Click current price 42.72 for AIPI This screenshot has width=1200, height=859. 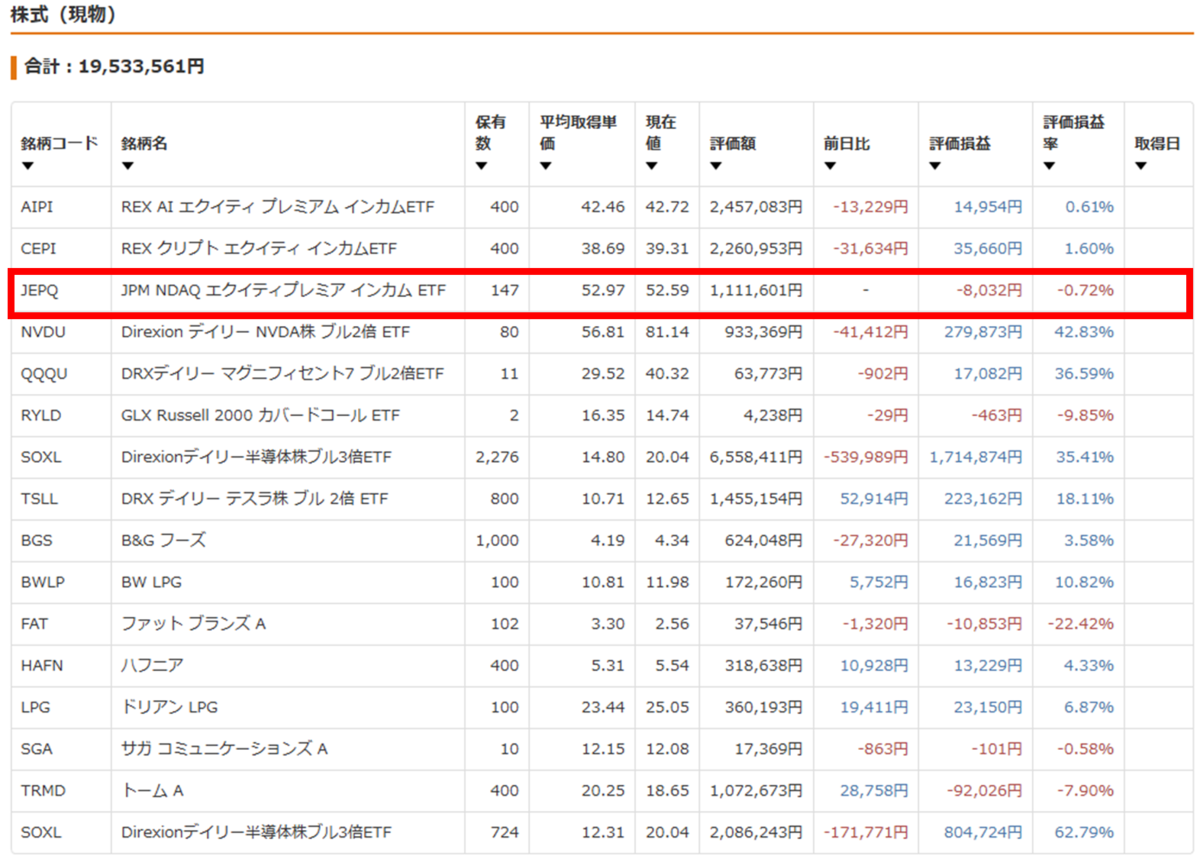(x=668, y=207)
